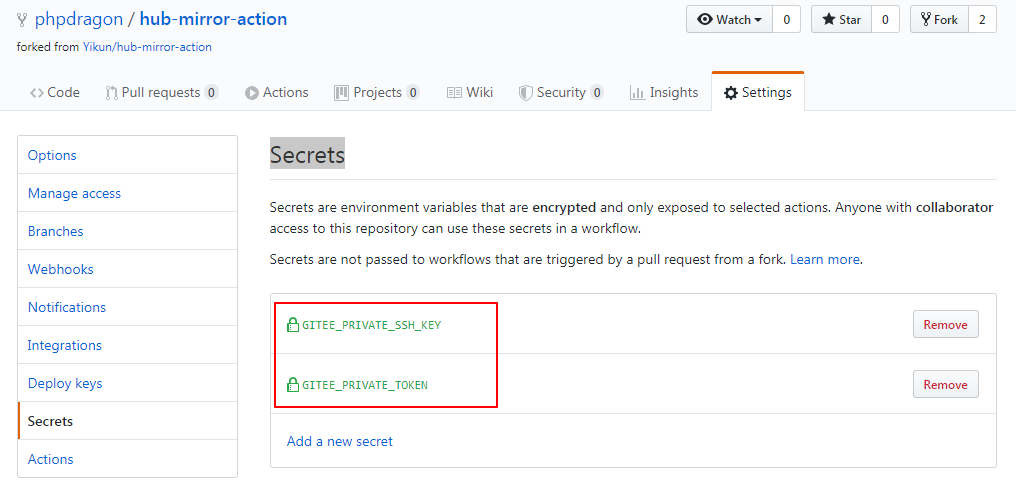Open Webhooks settings

point(128,269)
